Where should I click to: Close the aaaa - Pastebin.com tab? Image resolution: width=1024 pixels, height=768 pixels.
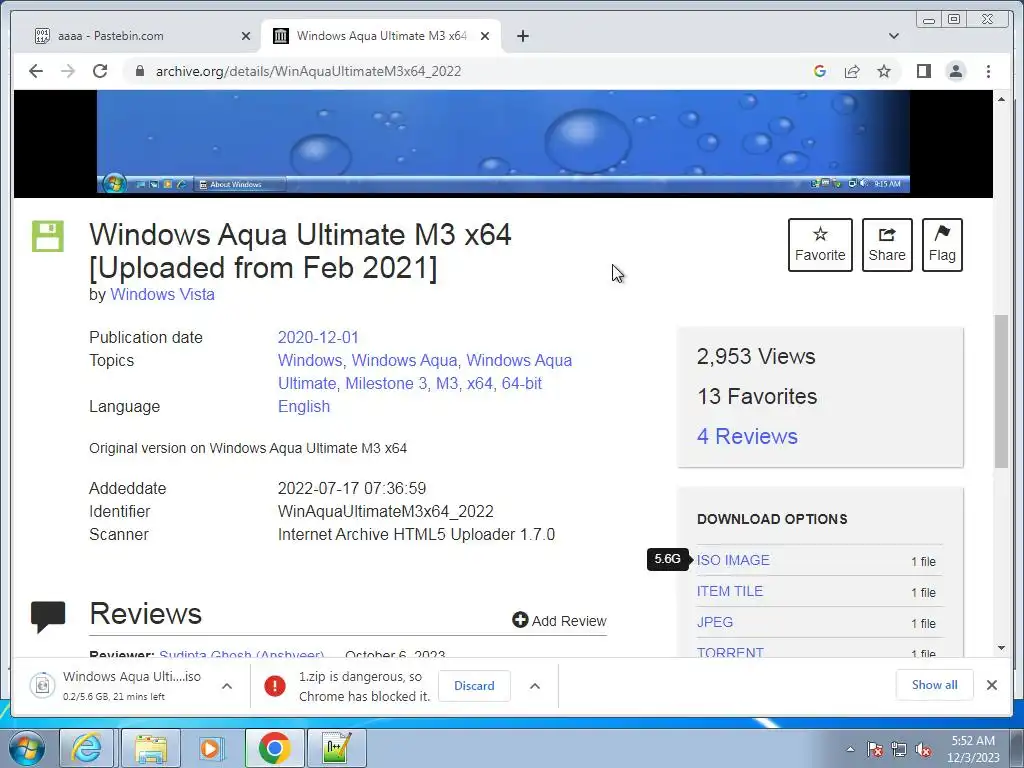[x=246, y=36]
